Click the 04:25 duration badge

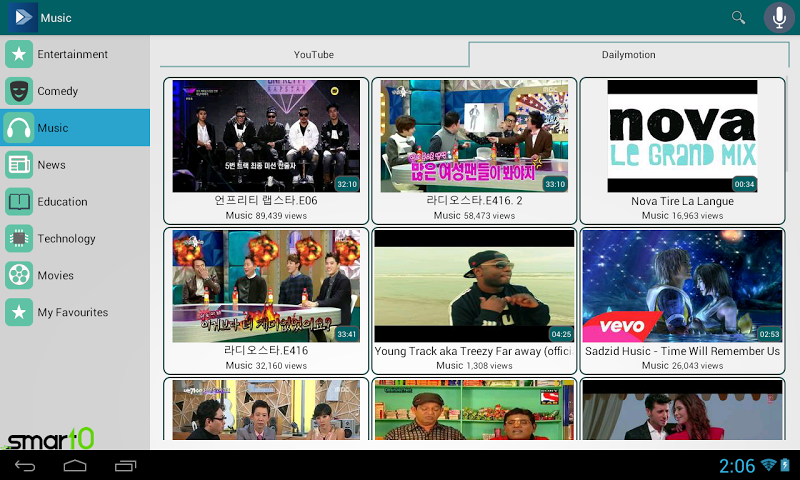[561, 334]
